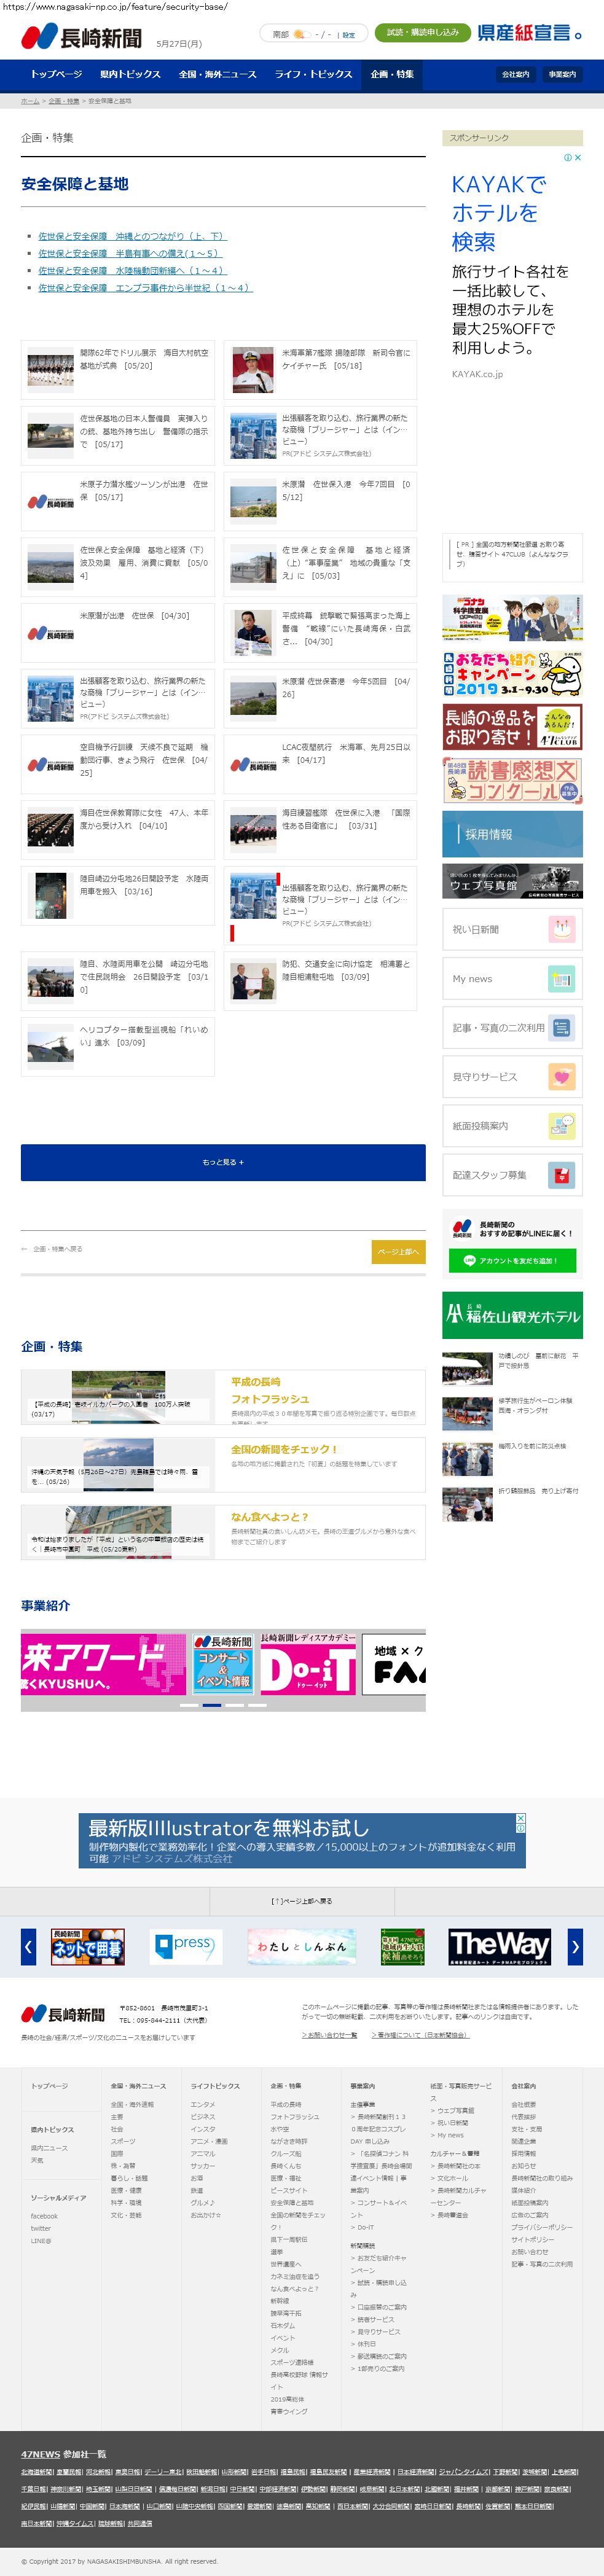Open My news via its newspaper icon
Image resolution: width=604 pixels, height=2576 pixels.
(x=561, y=979)
